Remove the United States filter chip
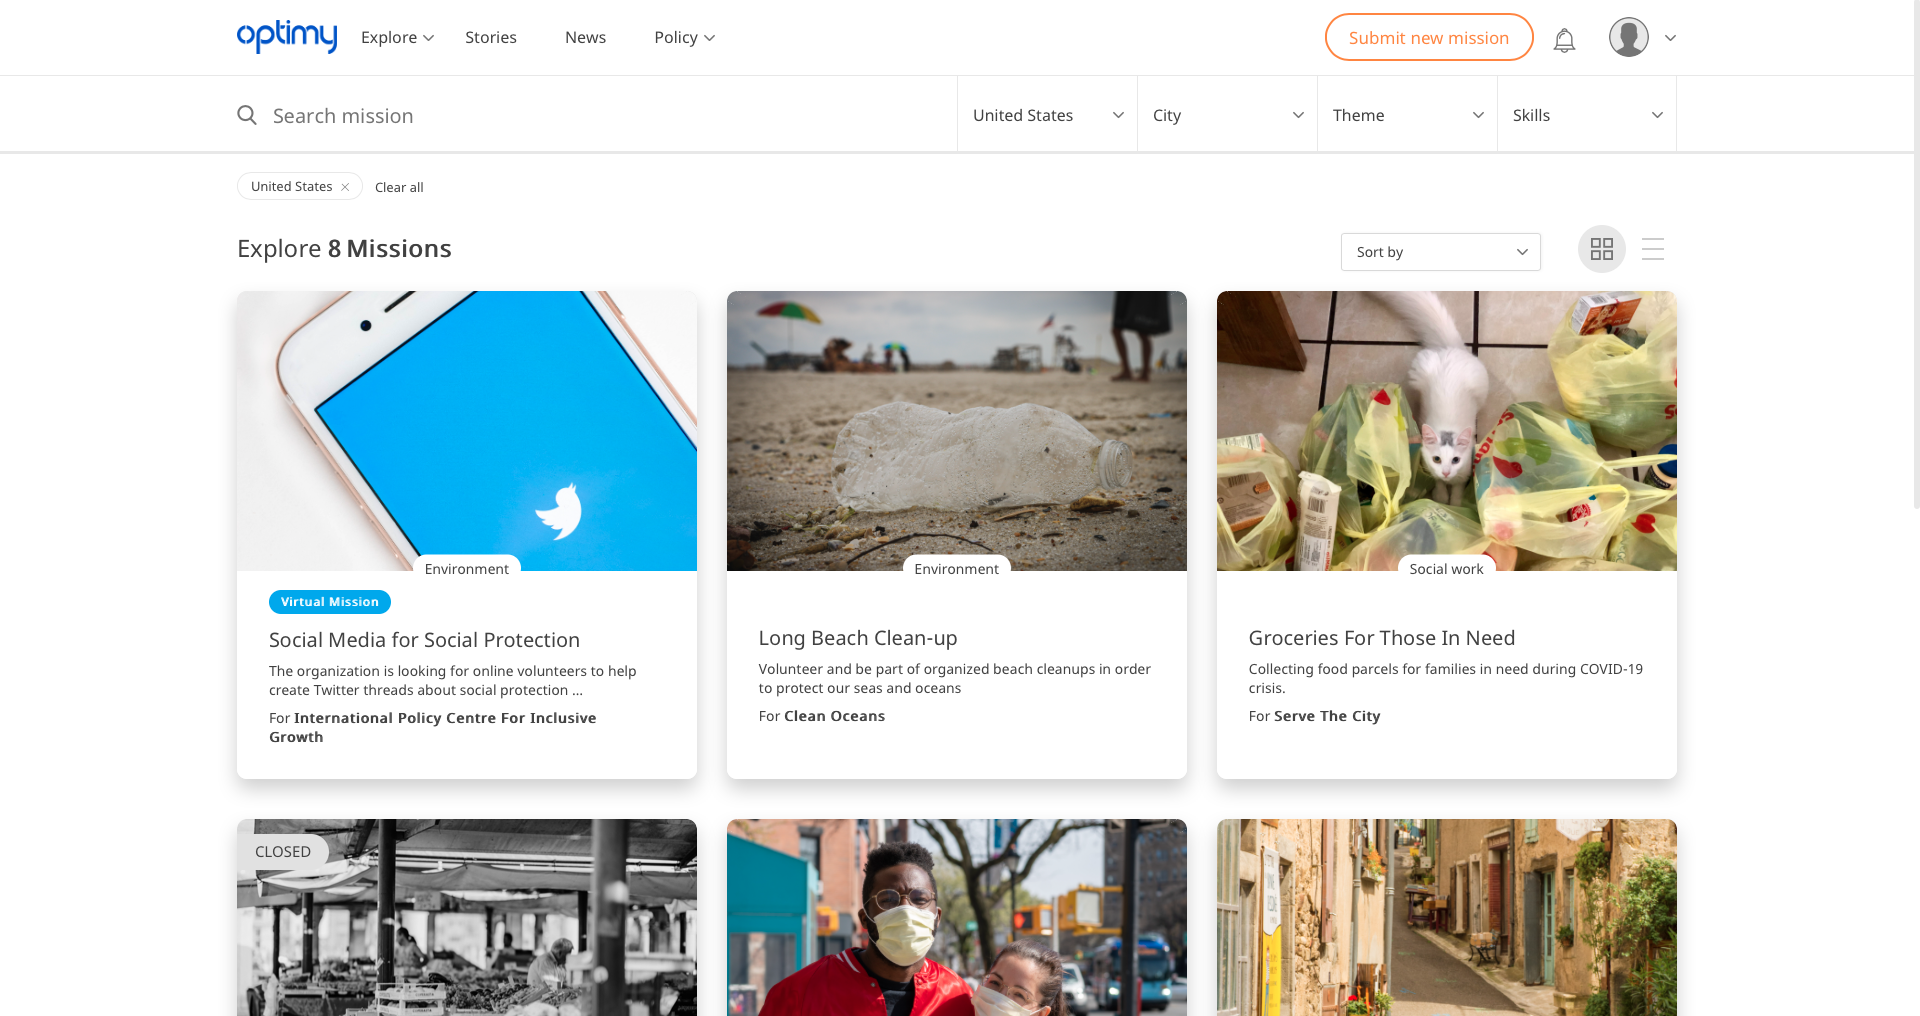1920x1016 pixels. pyautogui.click(x=345, y=187)
